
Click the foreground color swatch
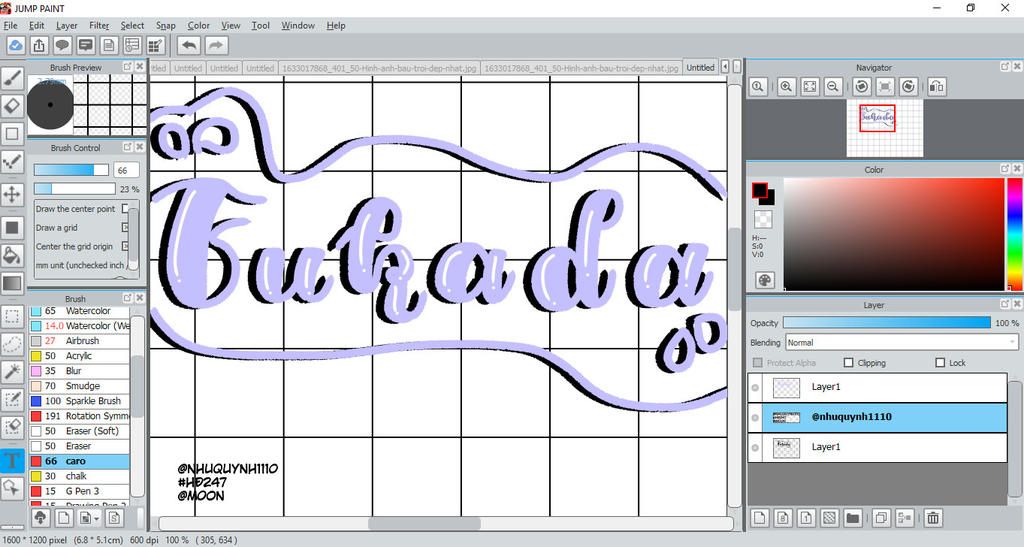(x=760, y=191)
